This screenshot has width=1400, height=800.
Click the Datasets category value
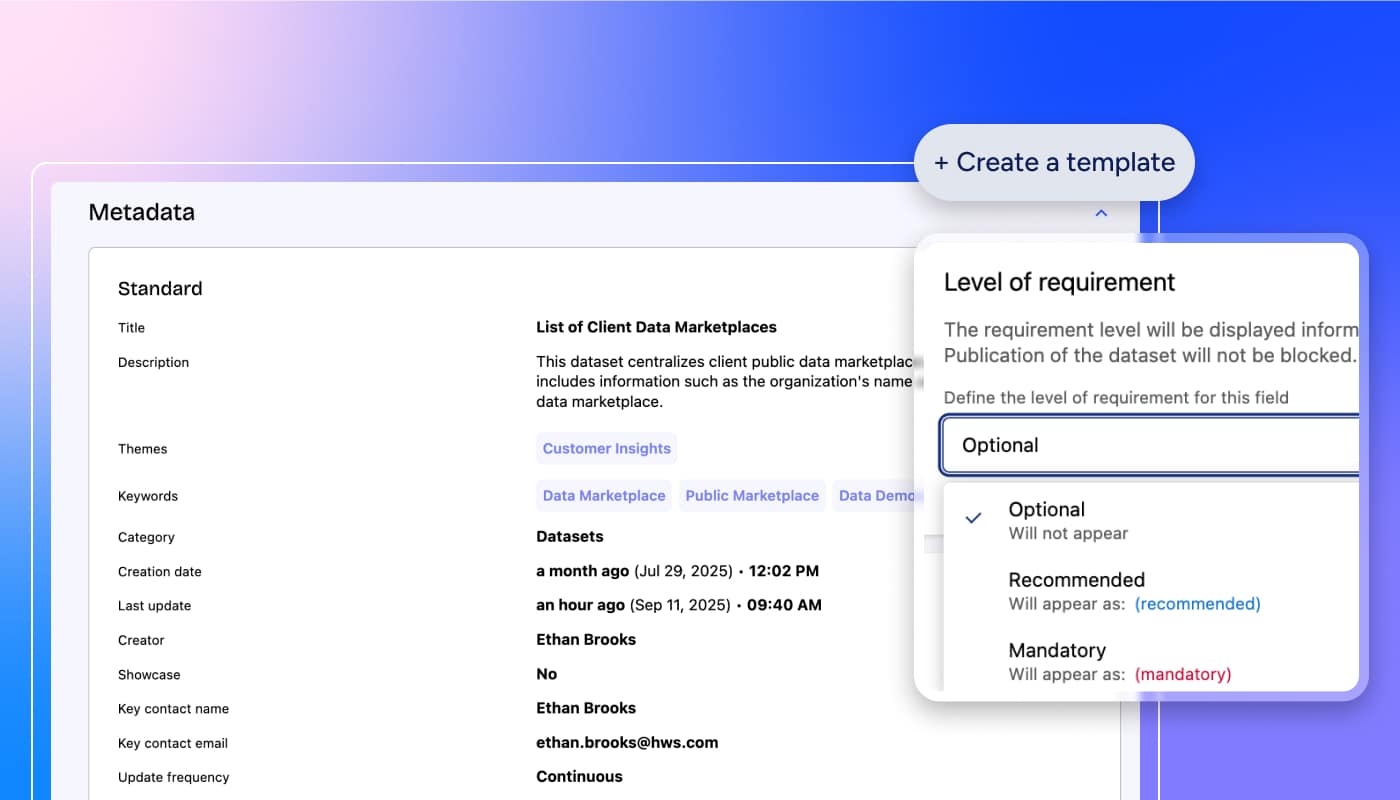tap(570, 537)
